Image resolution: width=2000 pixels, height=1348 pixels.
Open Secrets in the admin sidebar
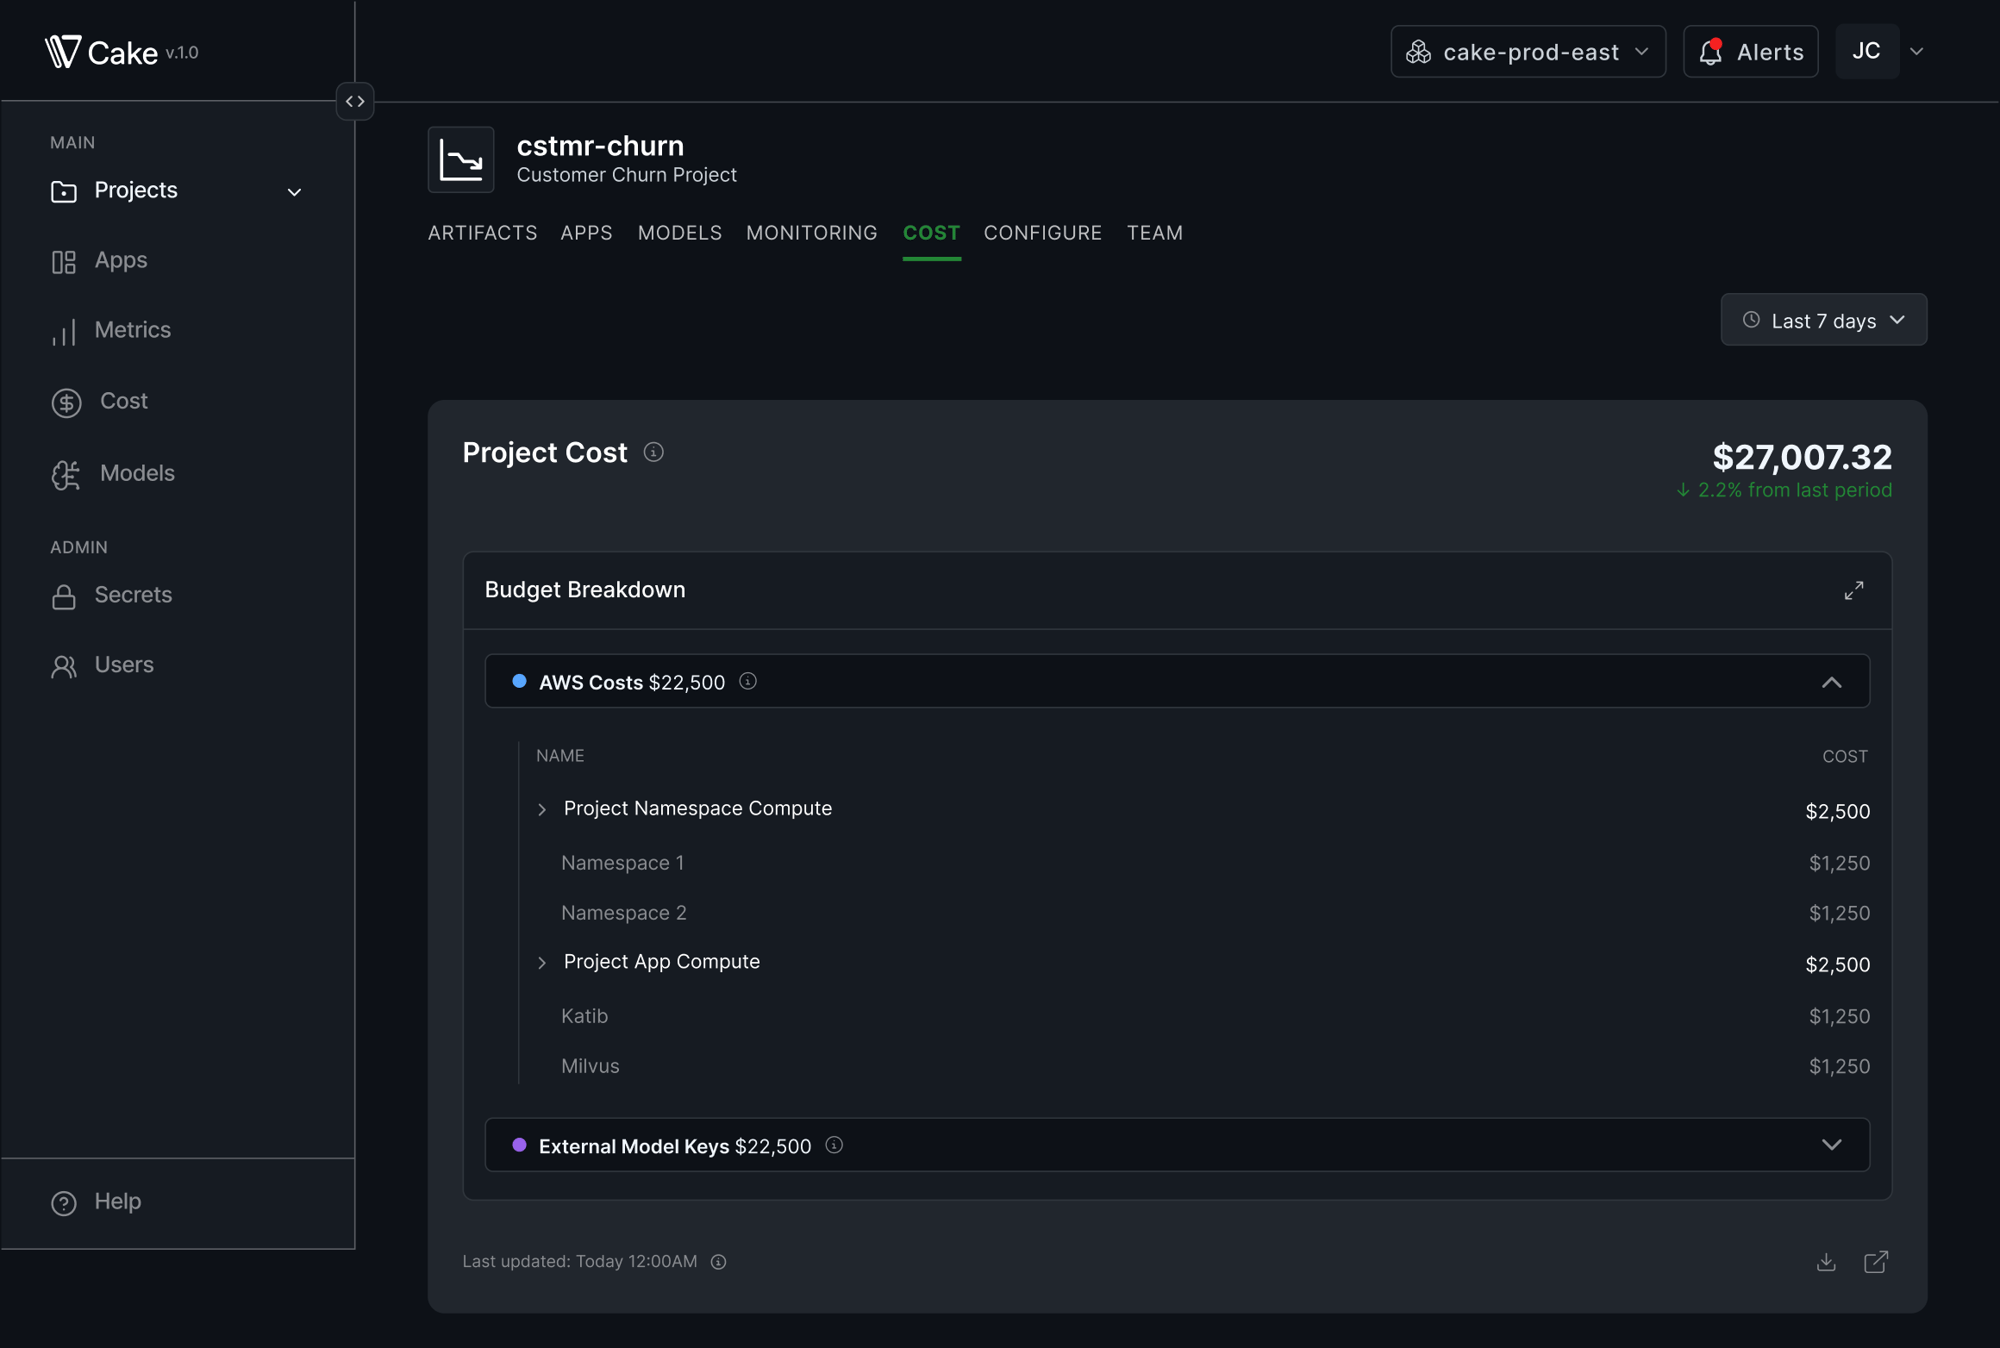click(x=132, y=595)
